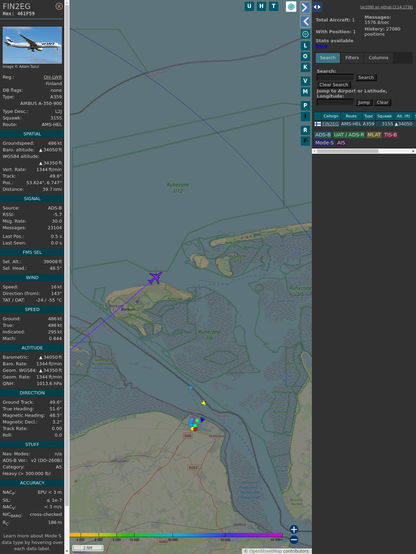Screen dimensions: 416x554
Task: Toggle the M map option
Action: [305, 92]
